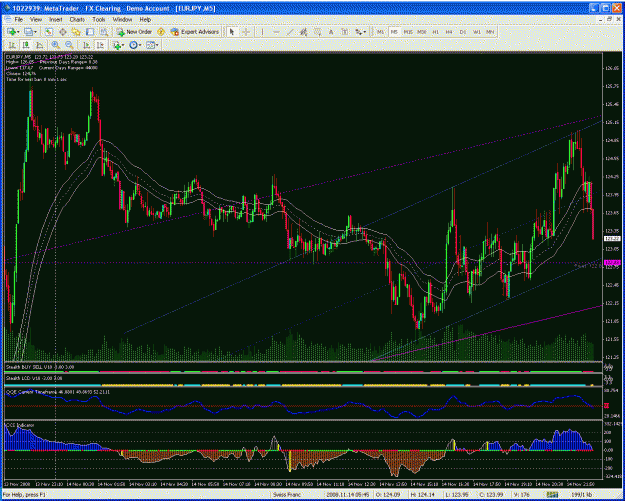
Task: Open the Indicators list dropdown
Action: coord(118,45)
